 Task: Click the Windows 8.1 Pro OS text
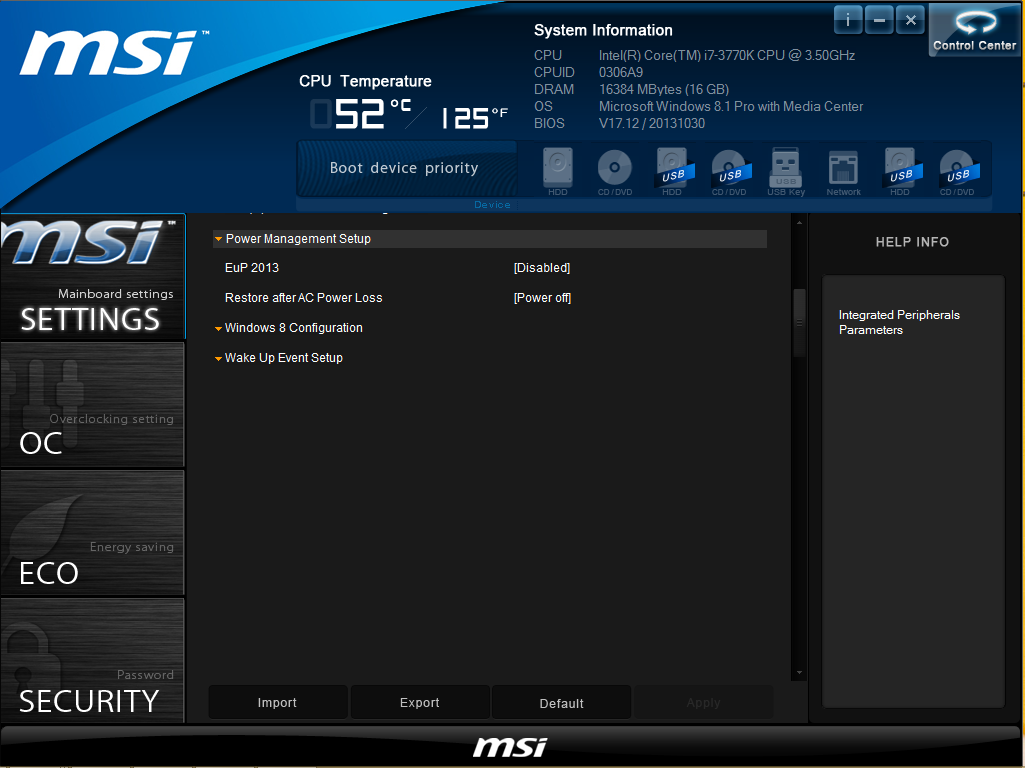click(731, 106)
